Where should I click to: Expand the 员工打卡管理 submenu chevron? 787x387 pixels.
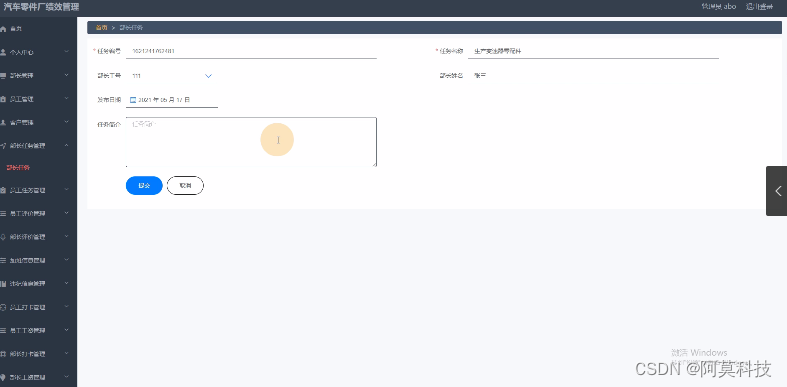67,307
